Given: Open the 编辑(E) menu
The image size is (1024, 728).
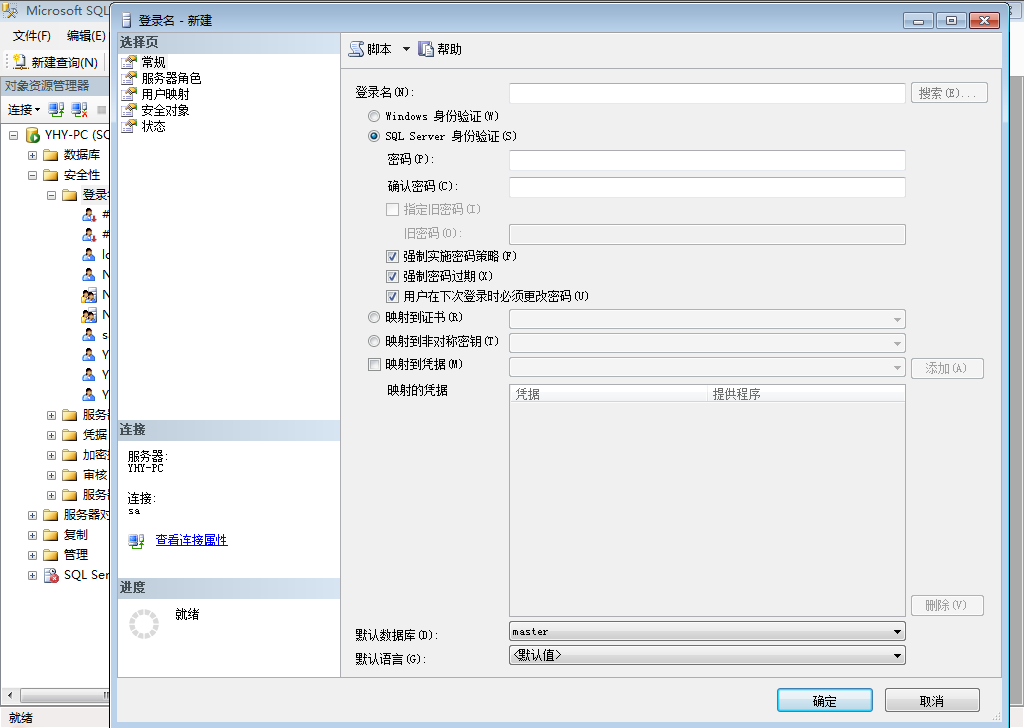Looking at the screenshot, I should point(86,36).
